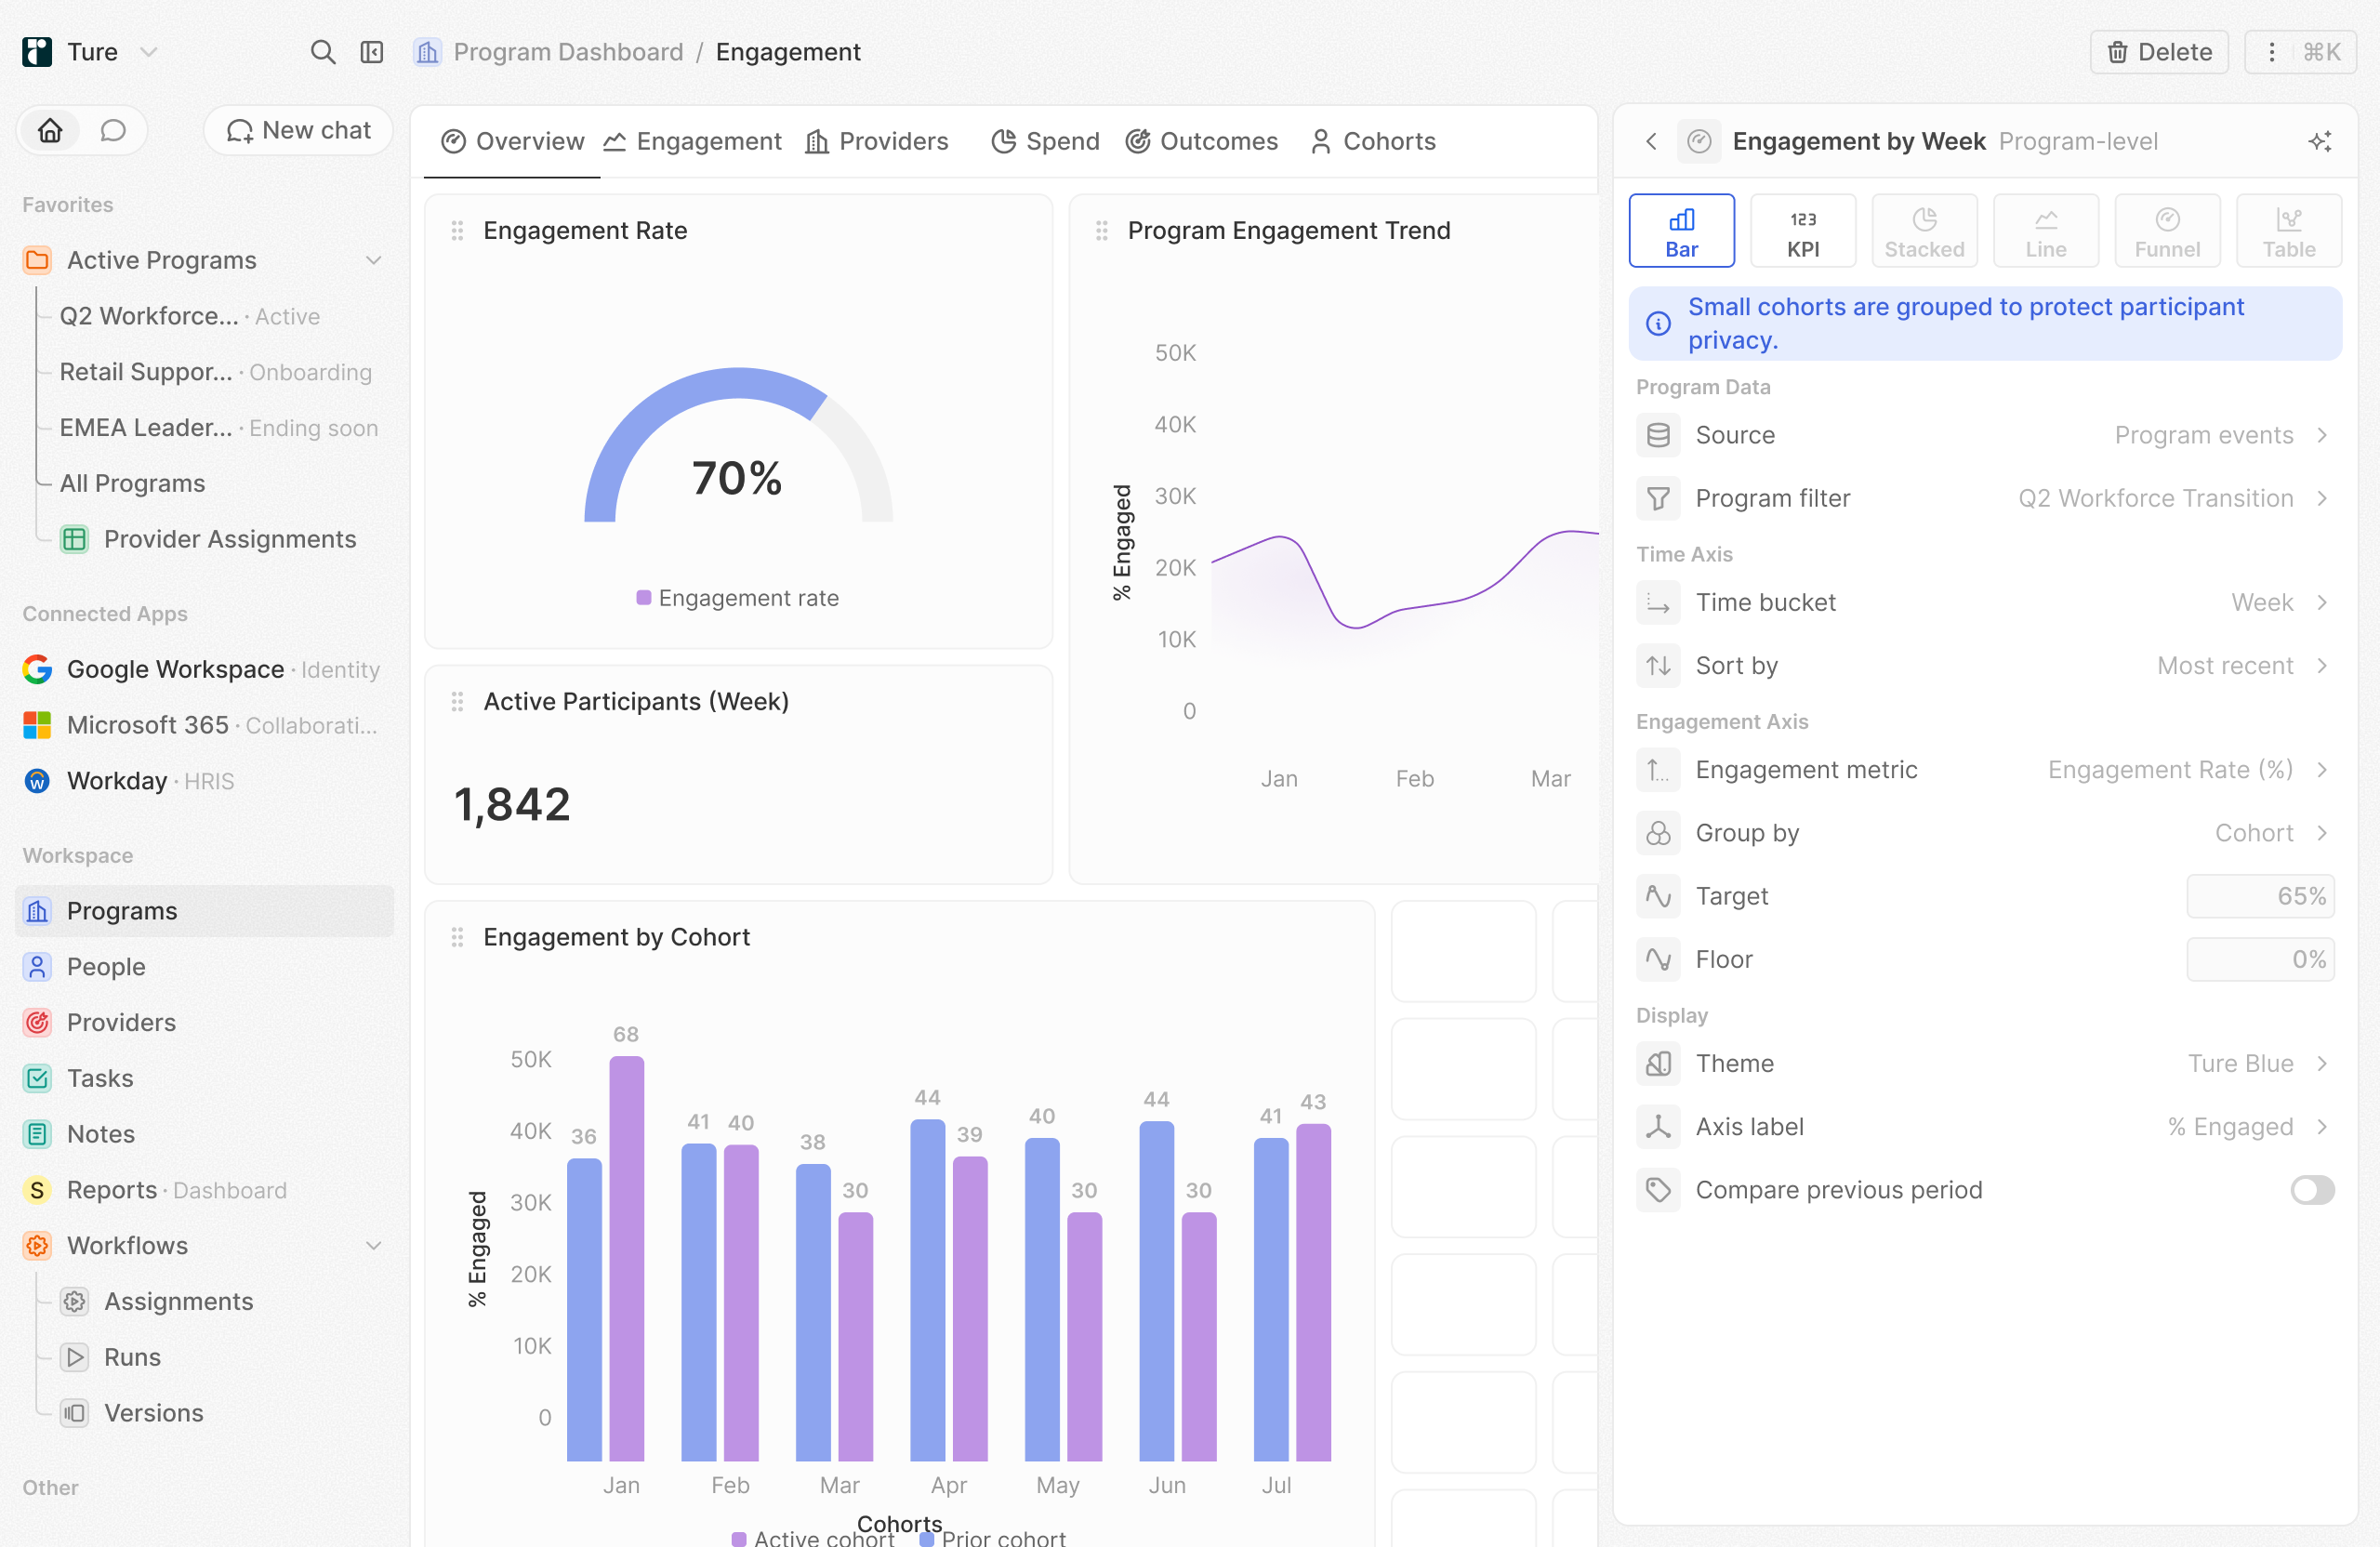This screenshot has height=1547, width=2380.
Task: Click the Ture logo icon
Action: tap(37, 52)
